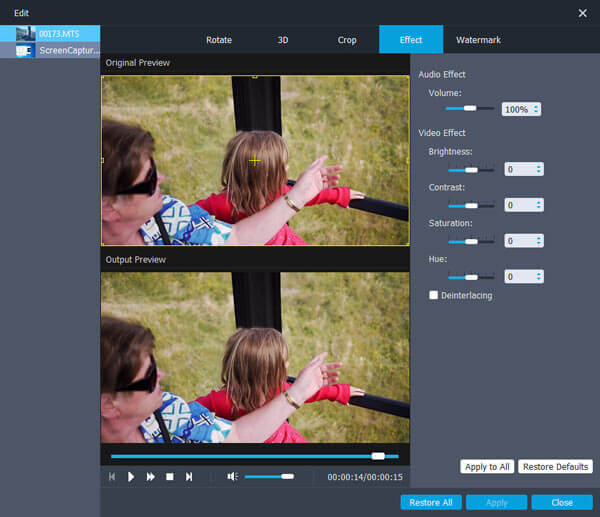
Task: Click the Restore Defaults button
Action: (x=555, y=467)
